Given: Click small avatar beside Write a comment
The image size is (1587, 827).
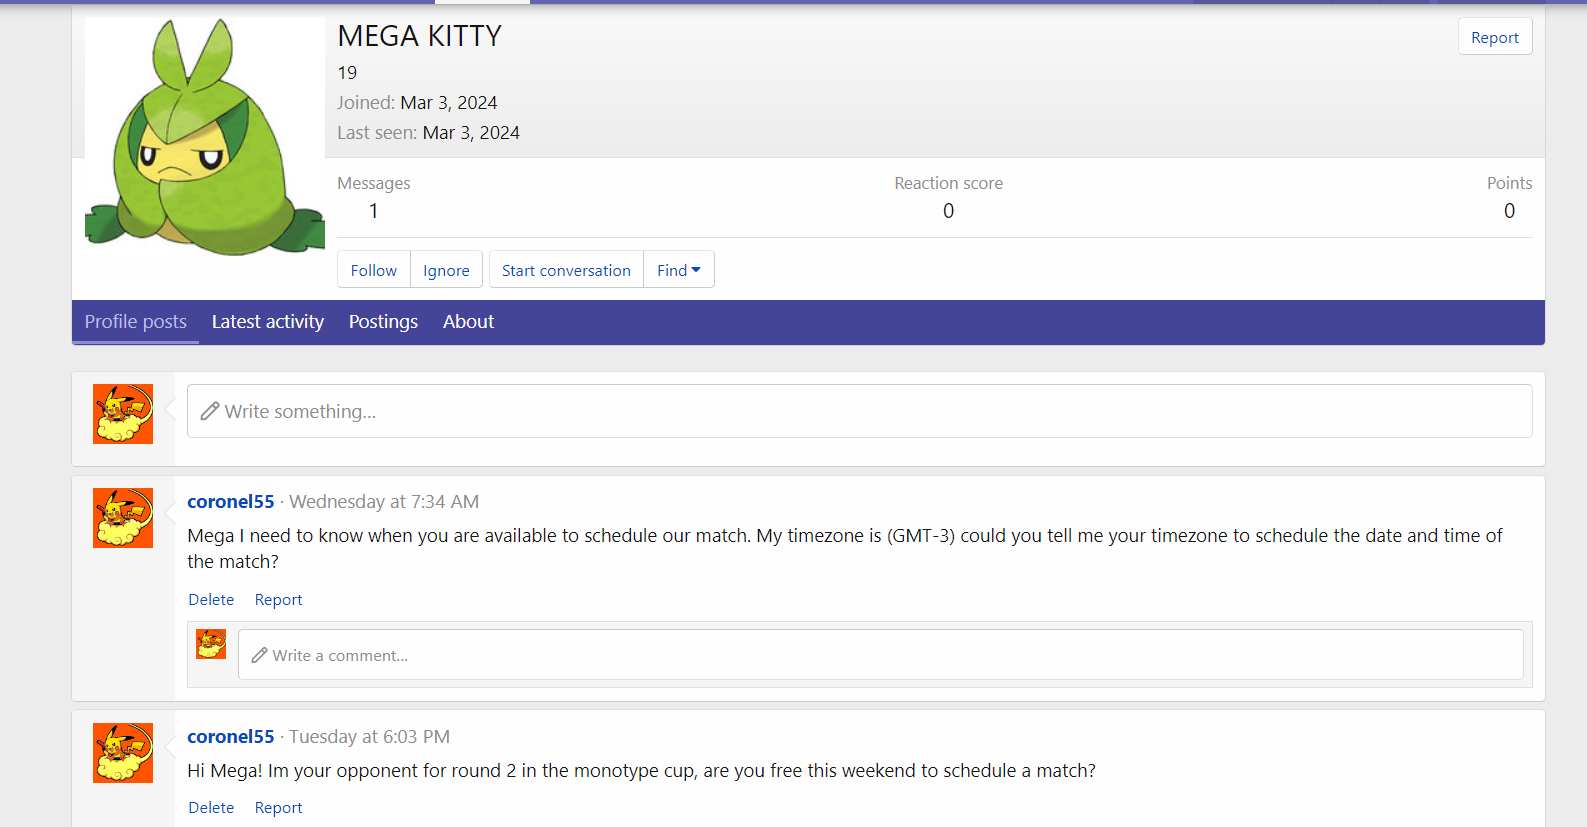Looking at the screenshot, I should coord(211,644).
